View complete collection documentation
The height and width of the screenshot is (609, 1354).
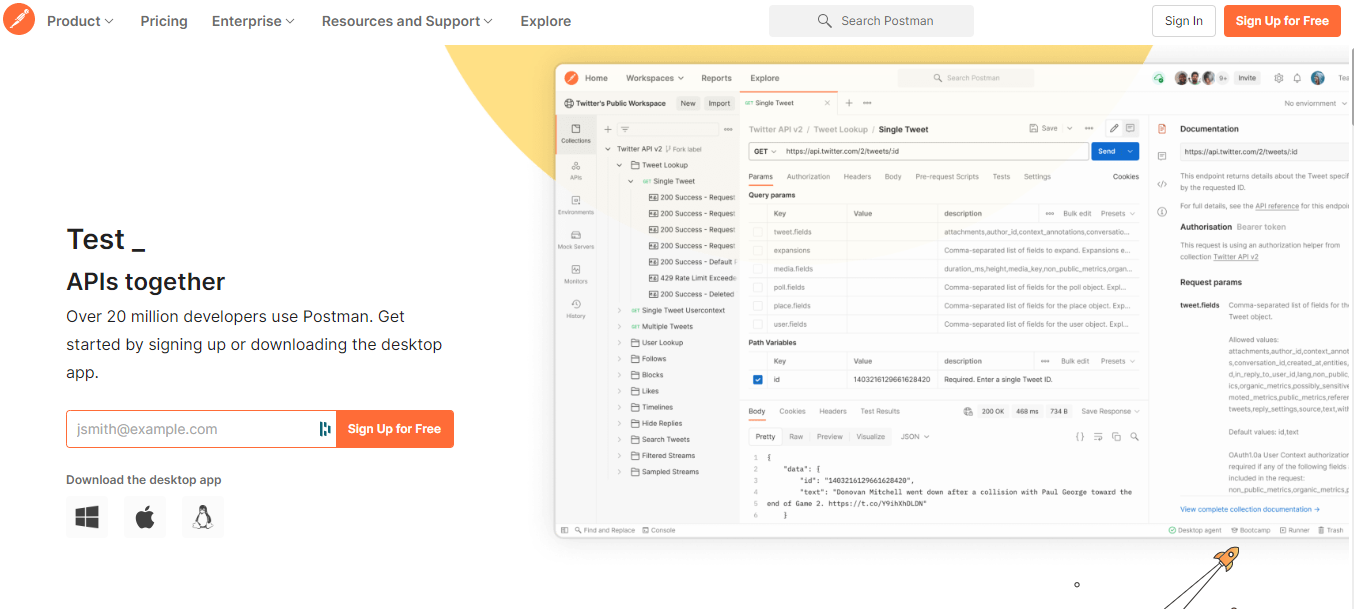[x=1249, y=509]
